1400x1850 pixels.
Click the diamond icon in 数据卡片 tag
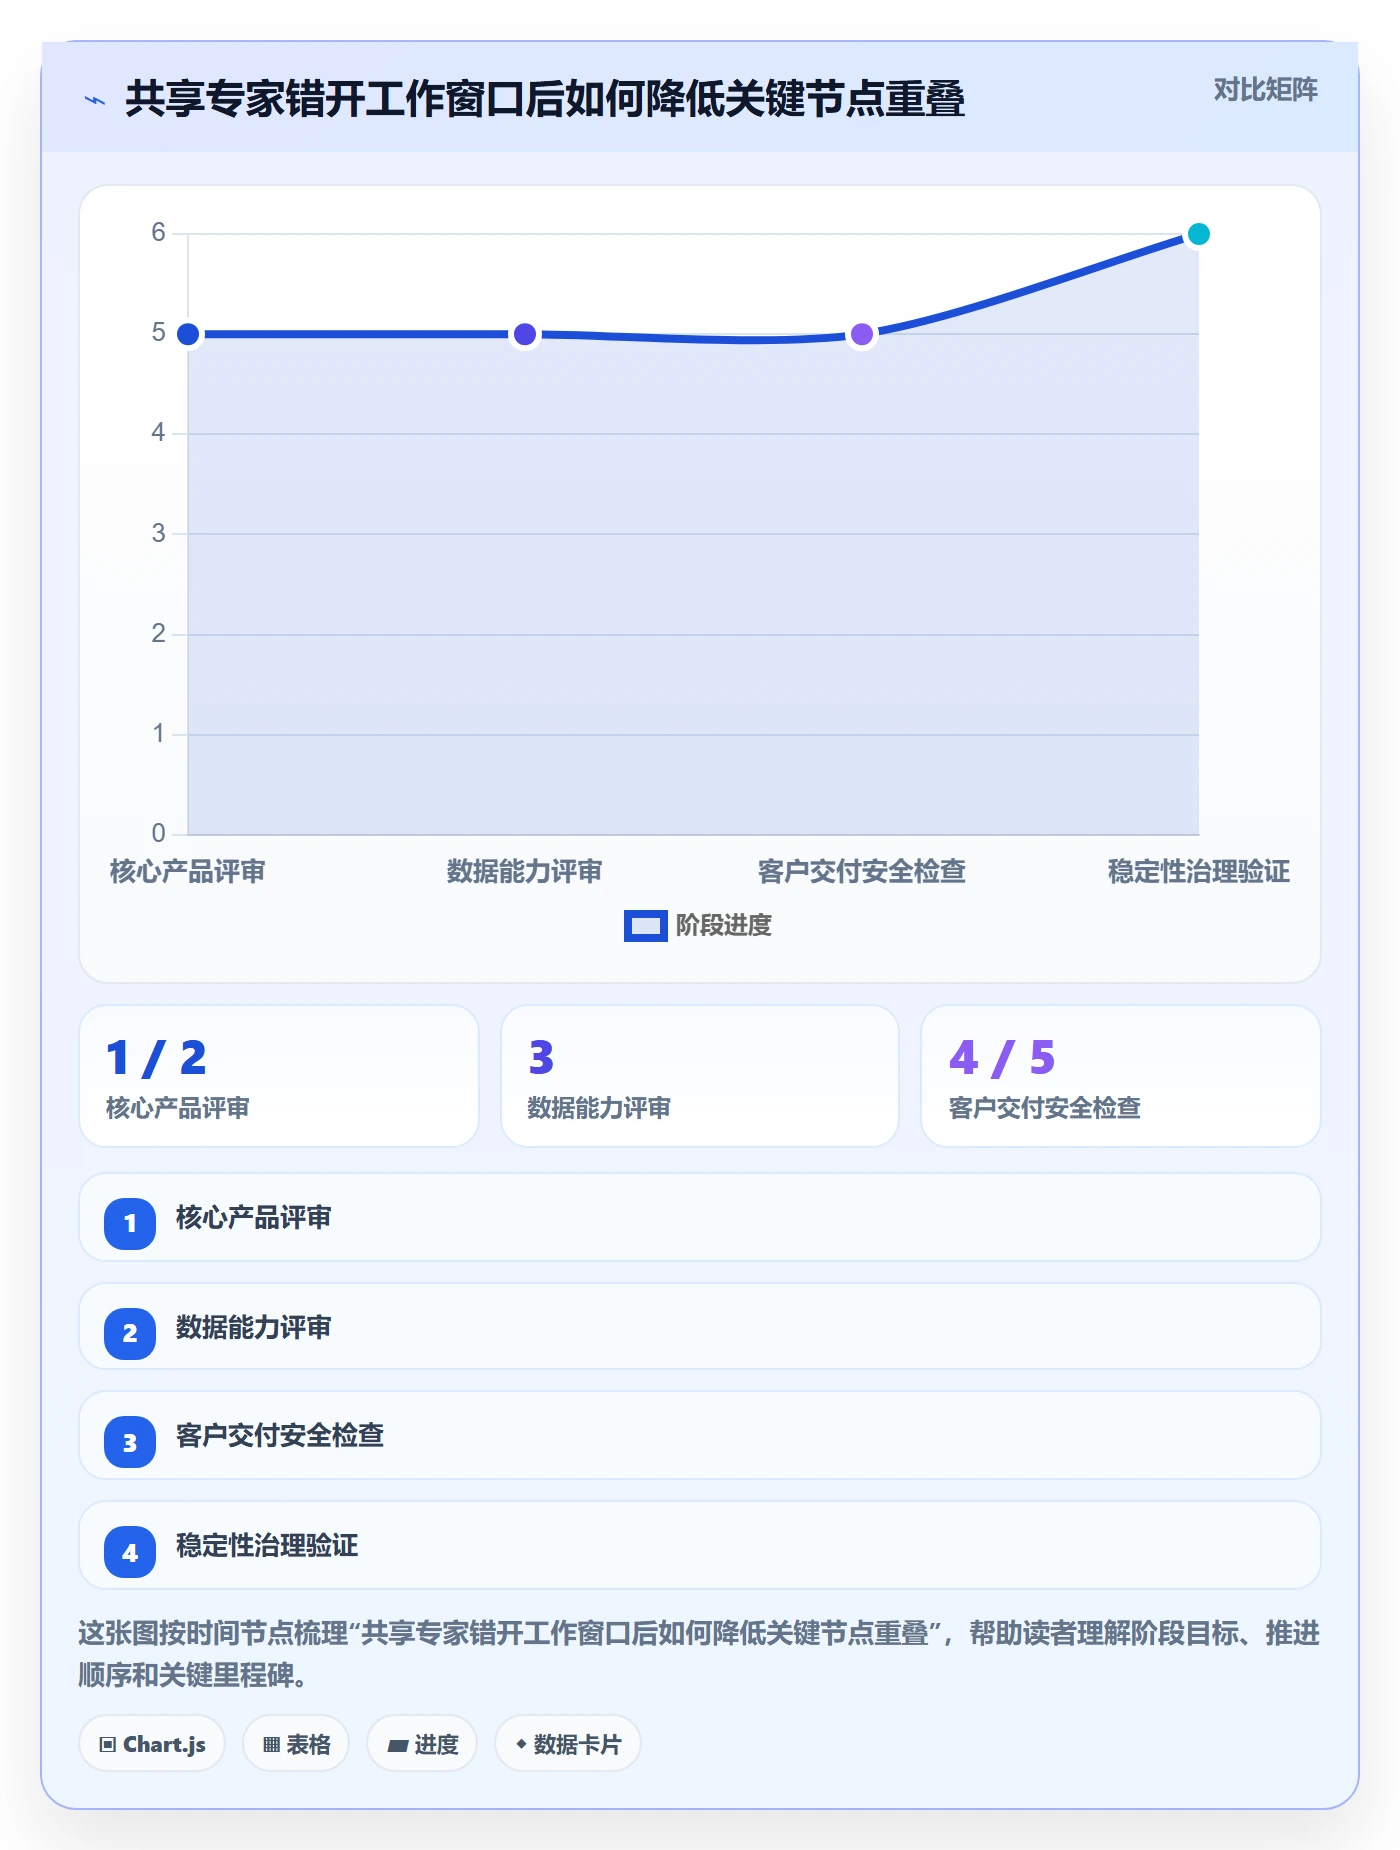[x=521, y=1744]
